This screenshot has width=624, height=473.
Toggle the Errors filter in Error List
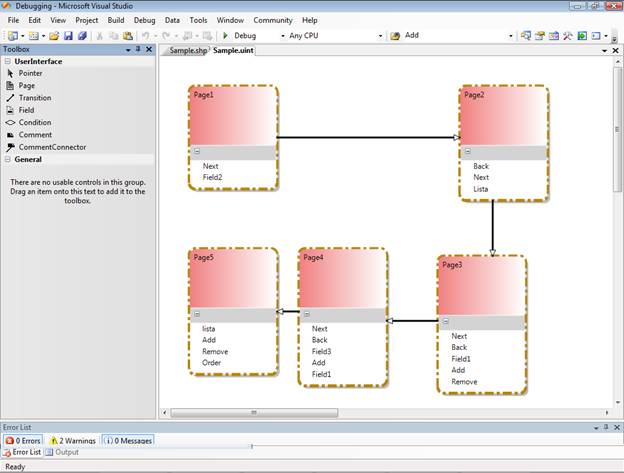click(24, 440)
